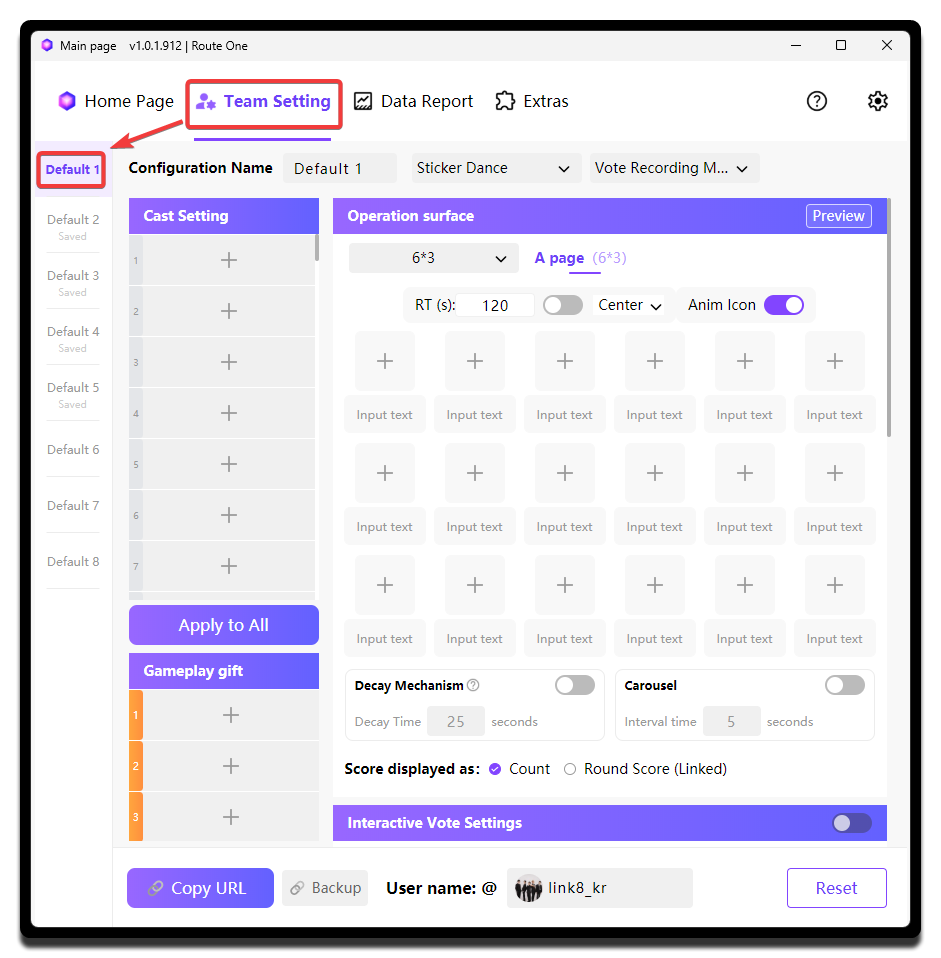This screenshot has height=958, width=941.
Task: Click the Extras puzzle piece icon
Action: point(505,101)
